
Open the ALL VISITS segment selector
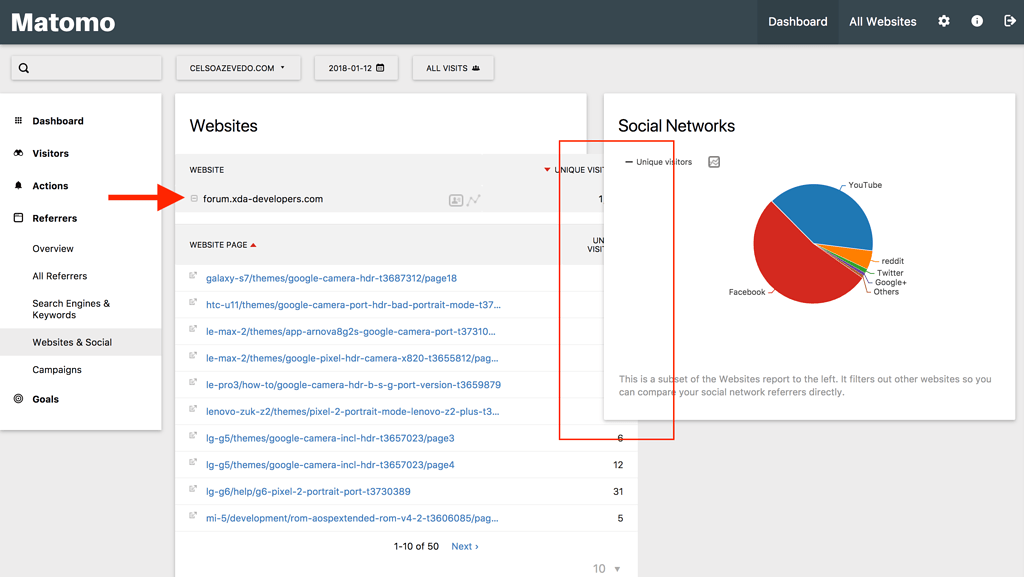[x=453, y=68]
